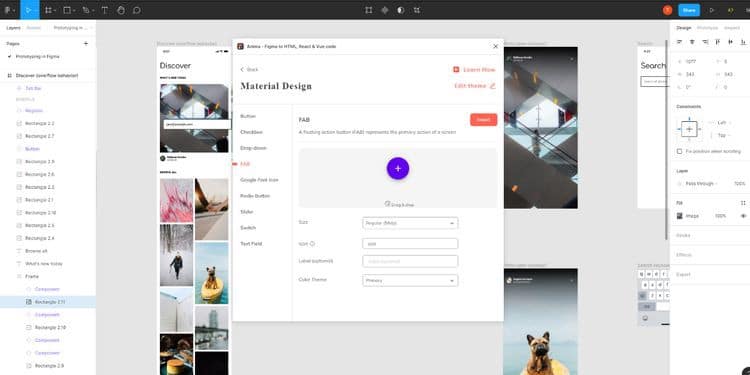The width and height of the screenshot is (750, 375).
Task: Click the Create component icon in toolbar
Action: click(385, 10)
